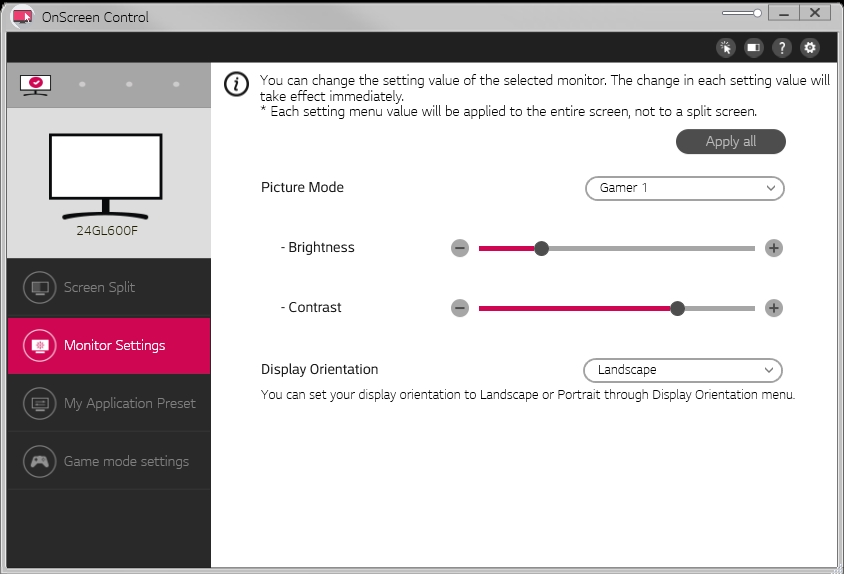This screenshot has height=574, width=844.
Task: Open the help question mark icon
Action: (782, 48)
